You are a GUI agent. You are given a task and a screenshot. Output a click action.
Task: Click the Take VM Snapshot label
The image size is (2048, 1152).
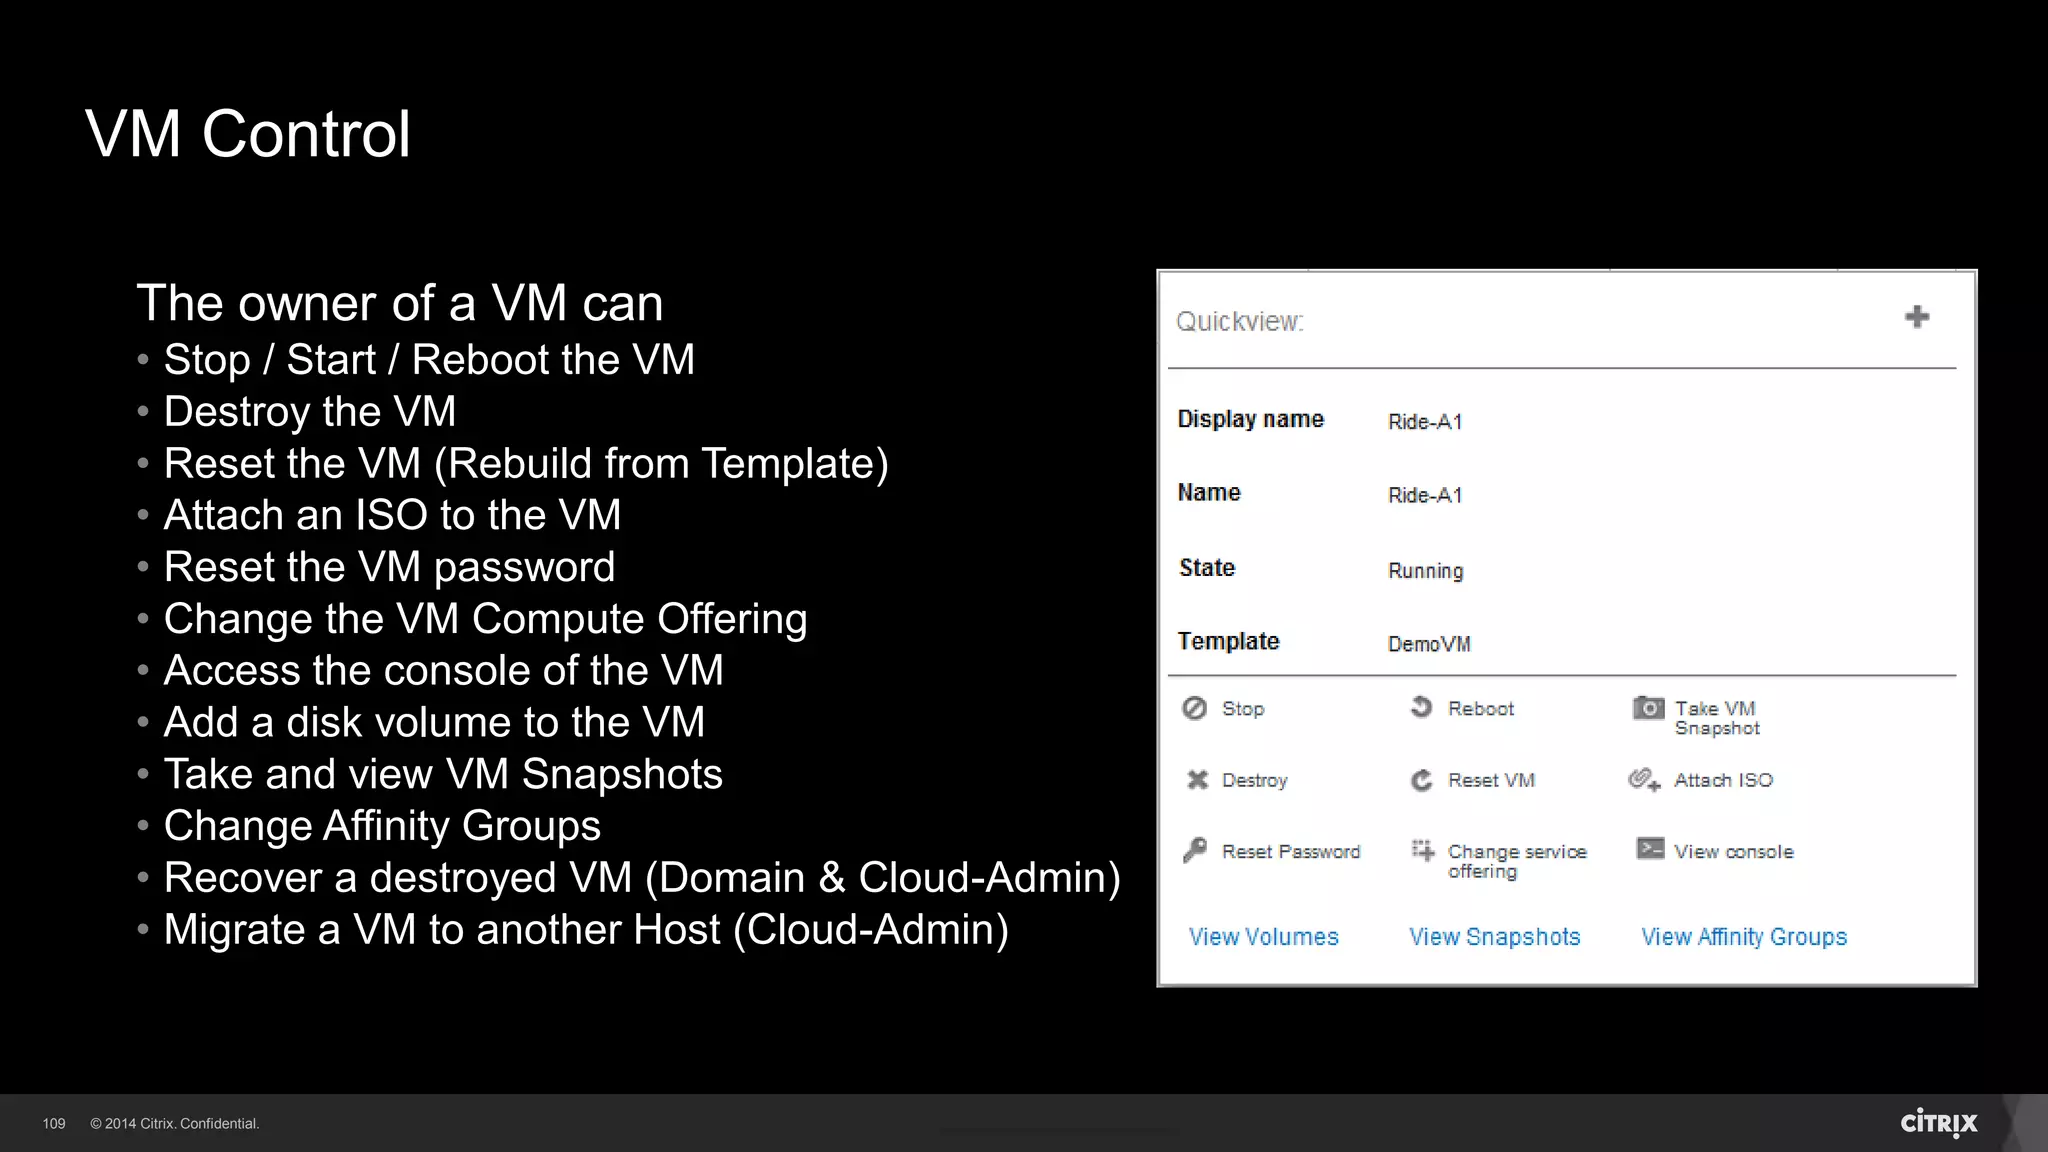point(1717,718)
